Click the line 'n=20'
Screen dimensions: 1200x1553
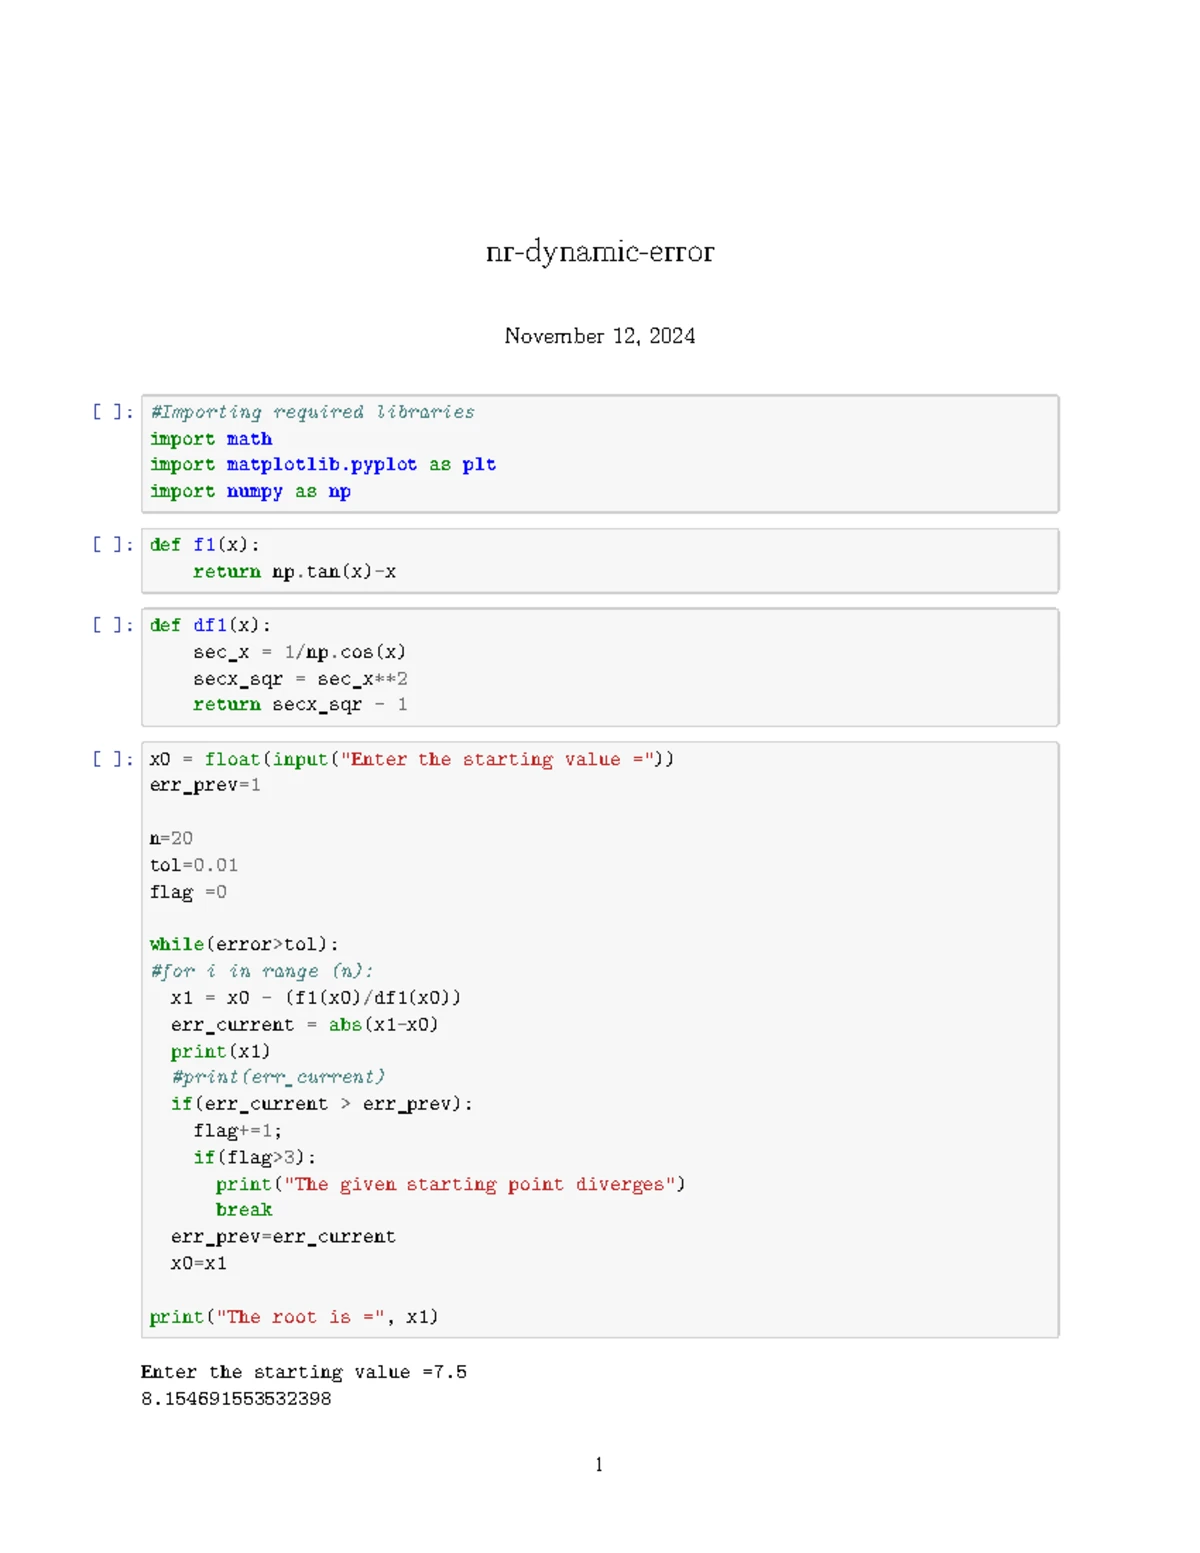[x=171, y=838]
